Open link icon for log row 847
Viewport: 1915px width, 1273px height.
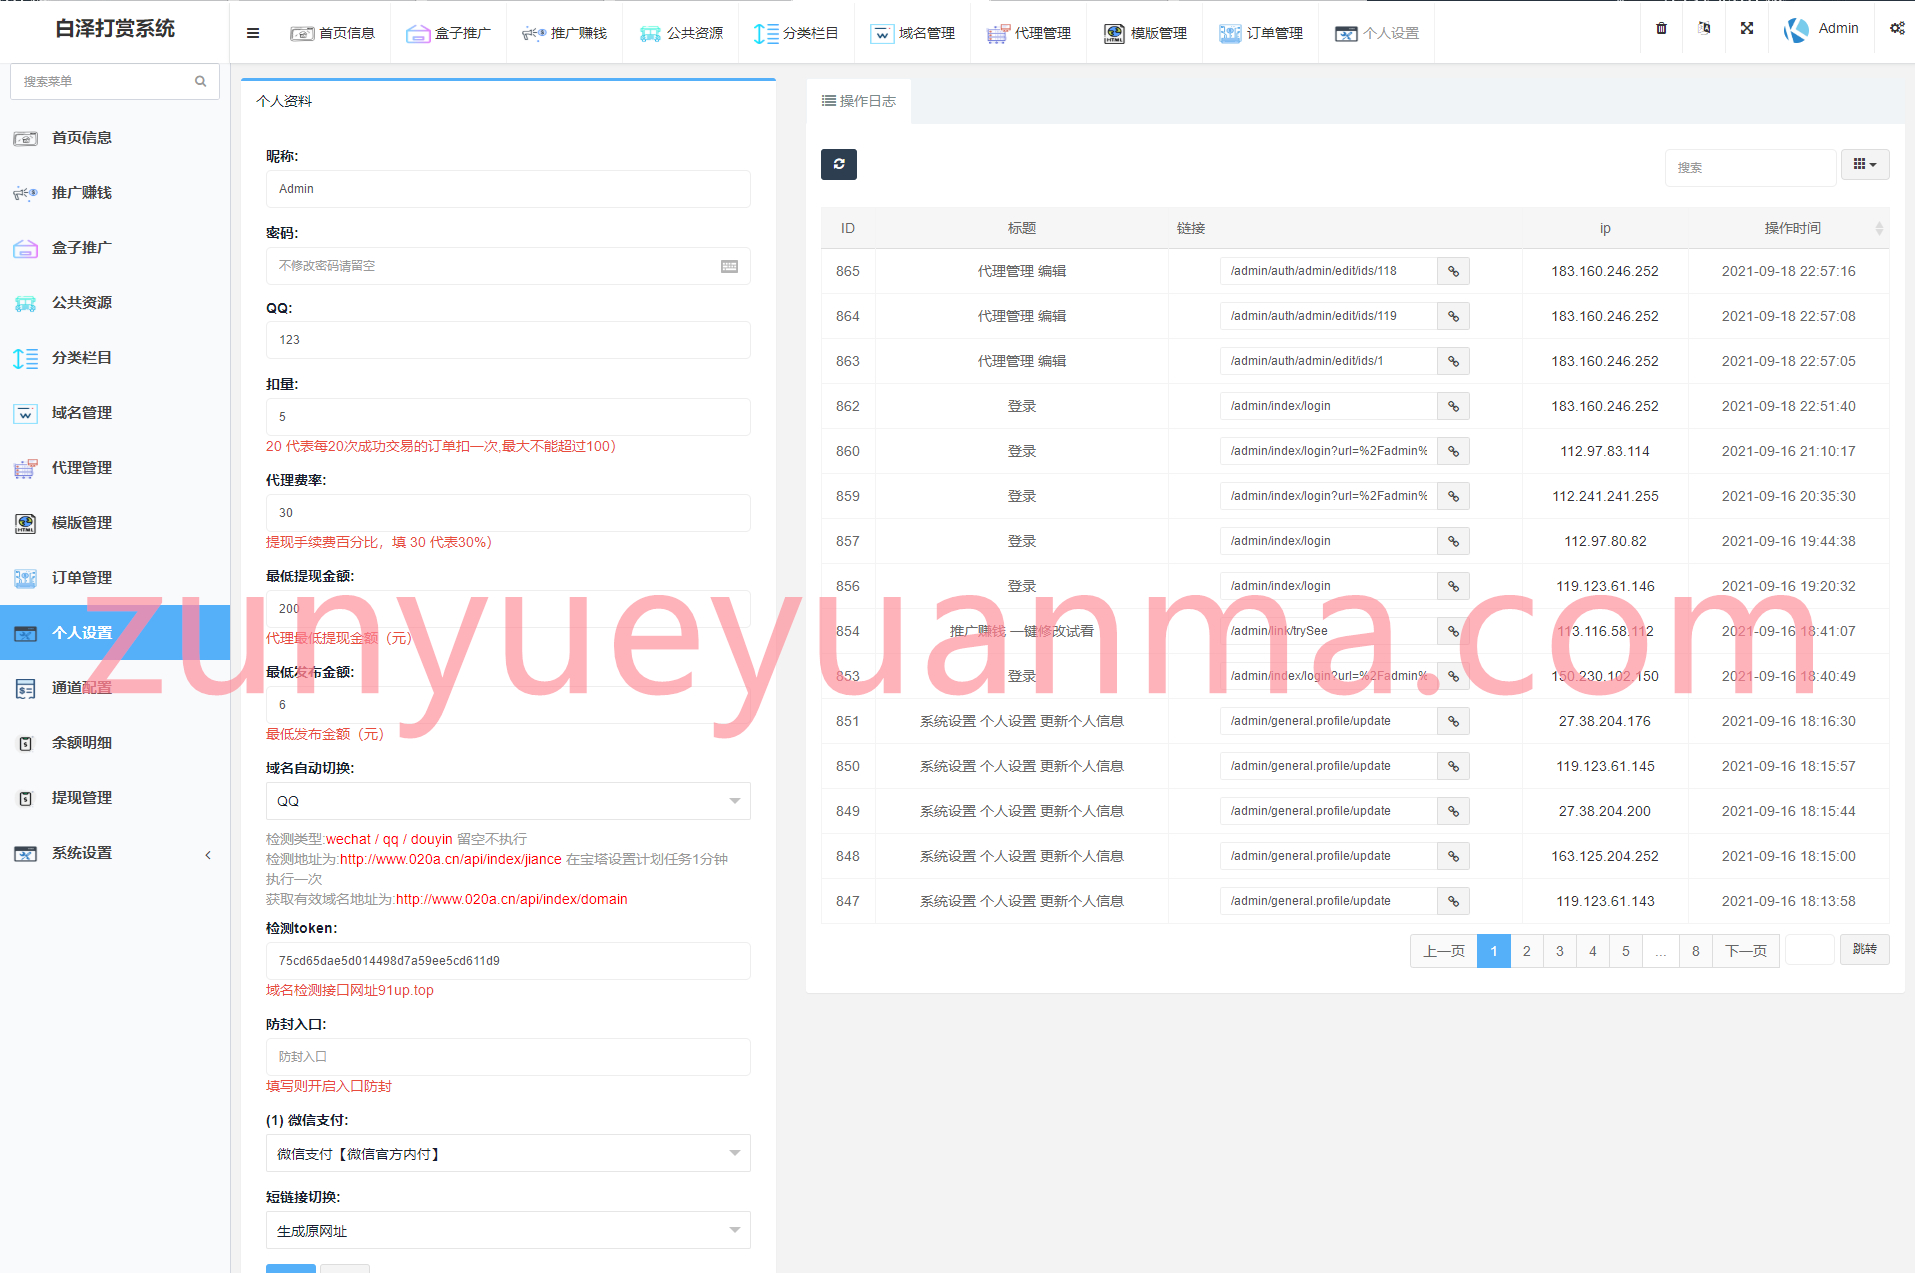(1453, 901)
